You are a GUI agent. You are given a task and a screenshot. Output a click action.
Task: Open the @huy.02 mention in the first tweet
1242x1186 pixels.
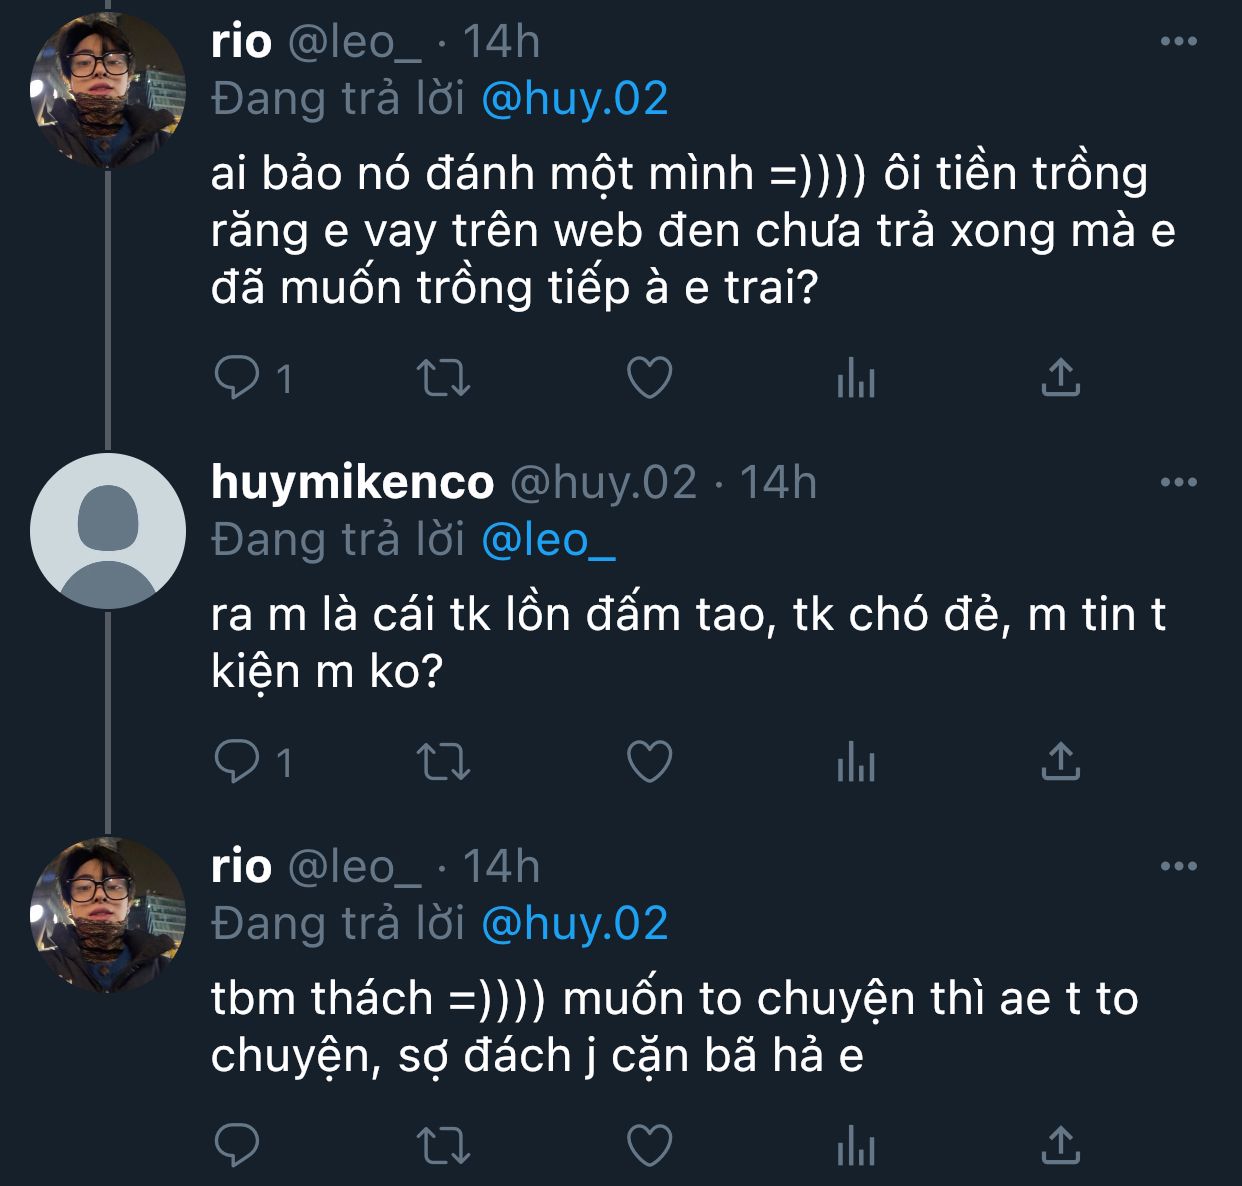[574, 99]
